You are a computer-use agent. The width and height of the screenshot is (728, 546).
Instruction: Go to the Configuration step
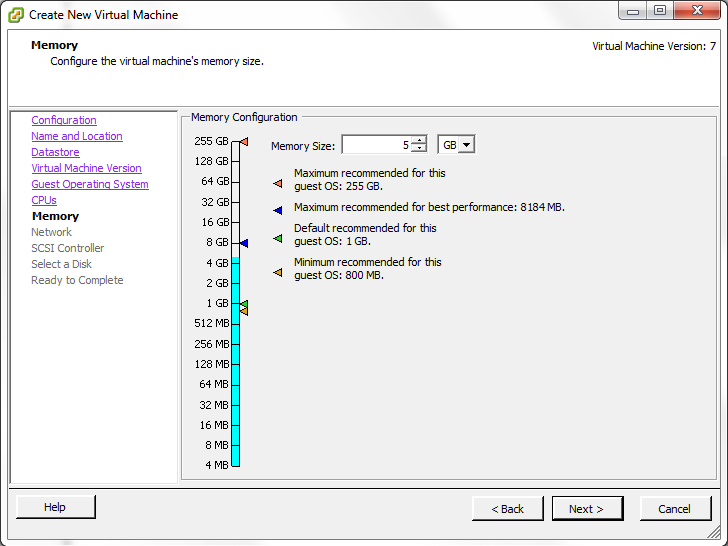64,120
